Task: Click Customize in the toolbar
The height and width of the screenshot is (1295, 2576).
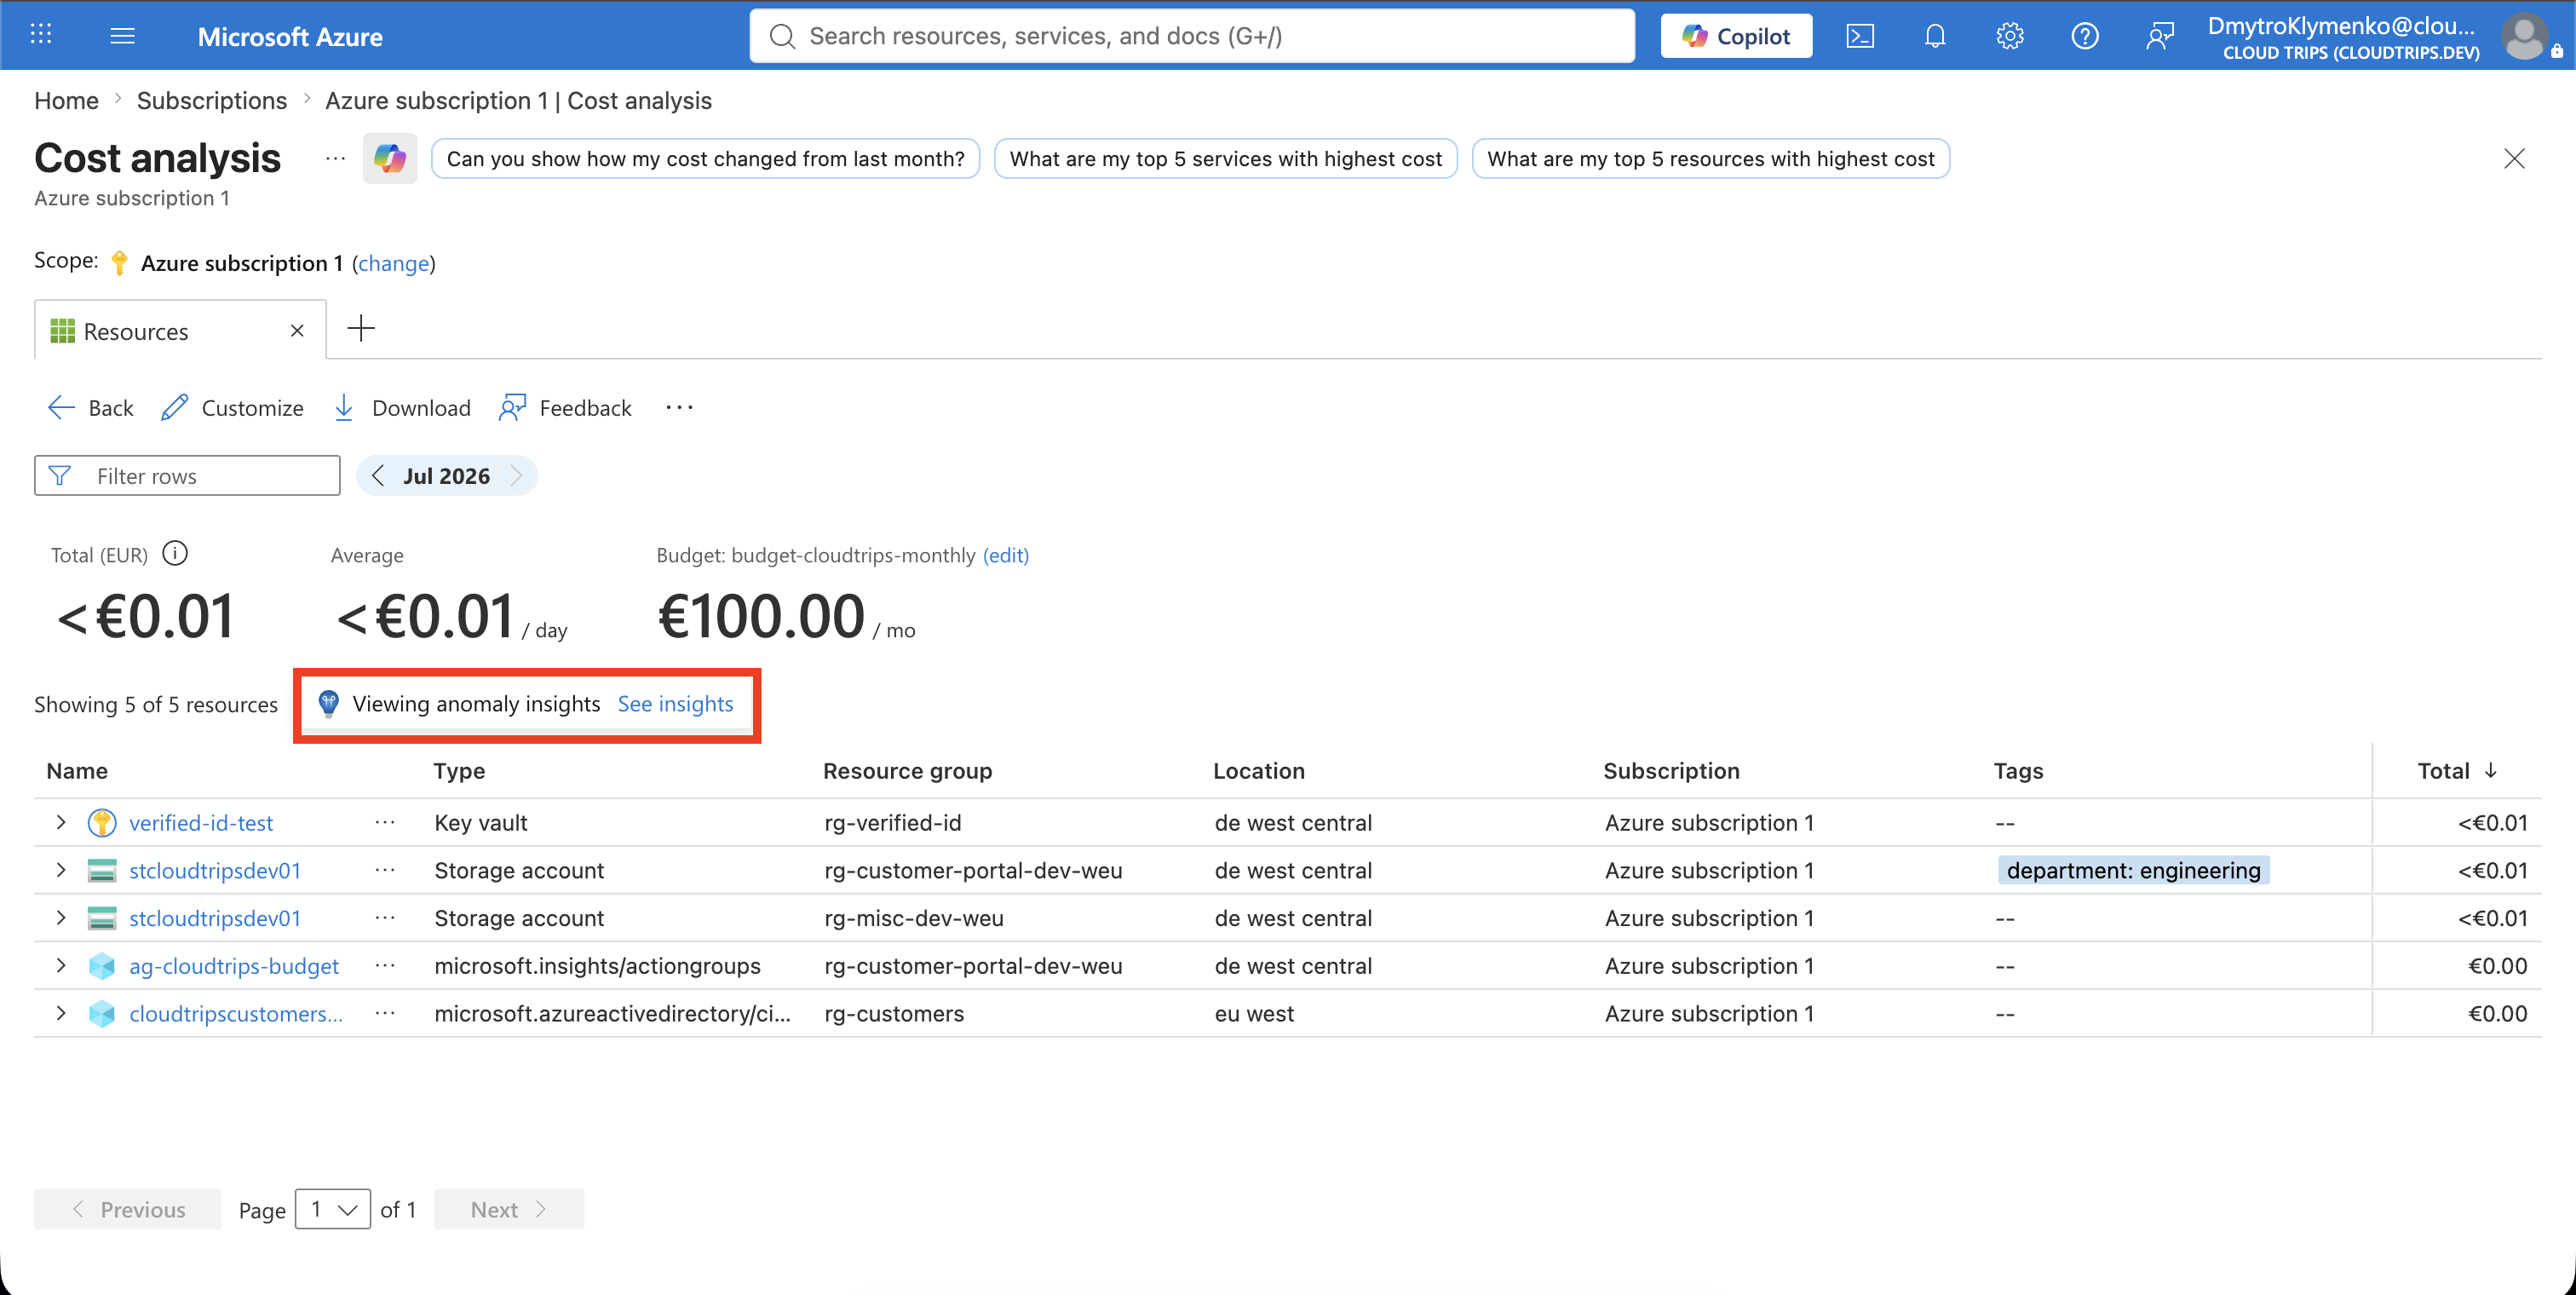Action: 232,407
